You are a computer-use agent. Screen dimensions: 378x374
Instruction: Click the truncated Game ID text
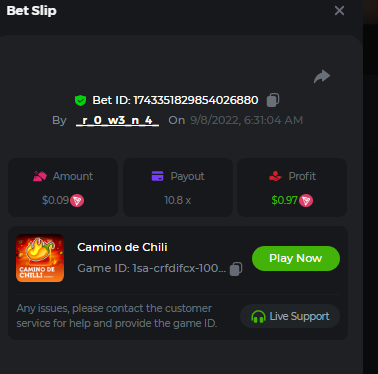click(x=152, y=268)
